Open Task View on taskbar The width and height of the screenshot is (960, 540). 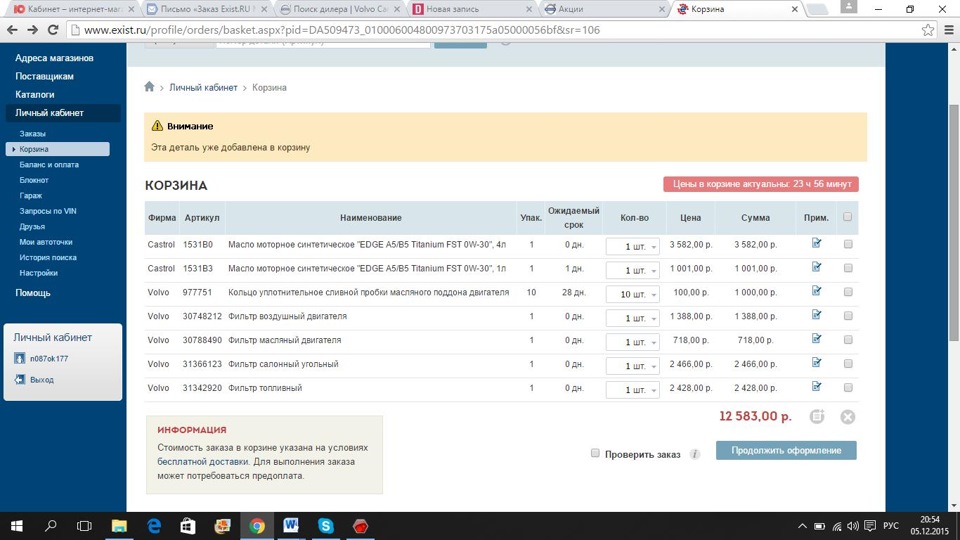(84, 526)
